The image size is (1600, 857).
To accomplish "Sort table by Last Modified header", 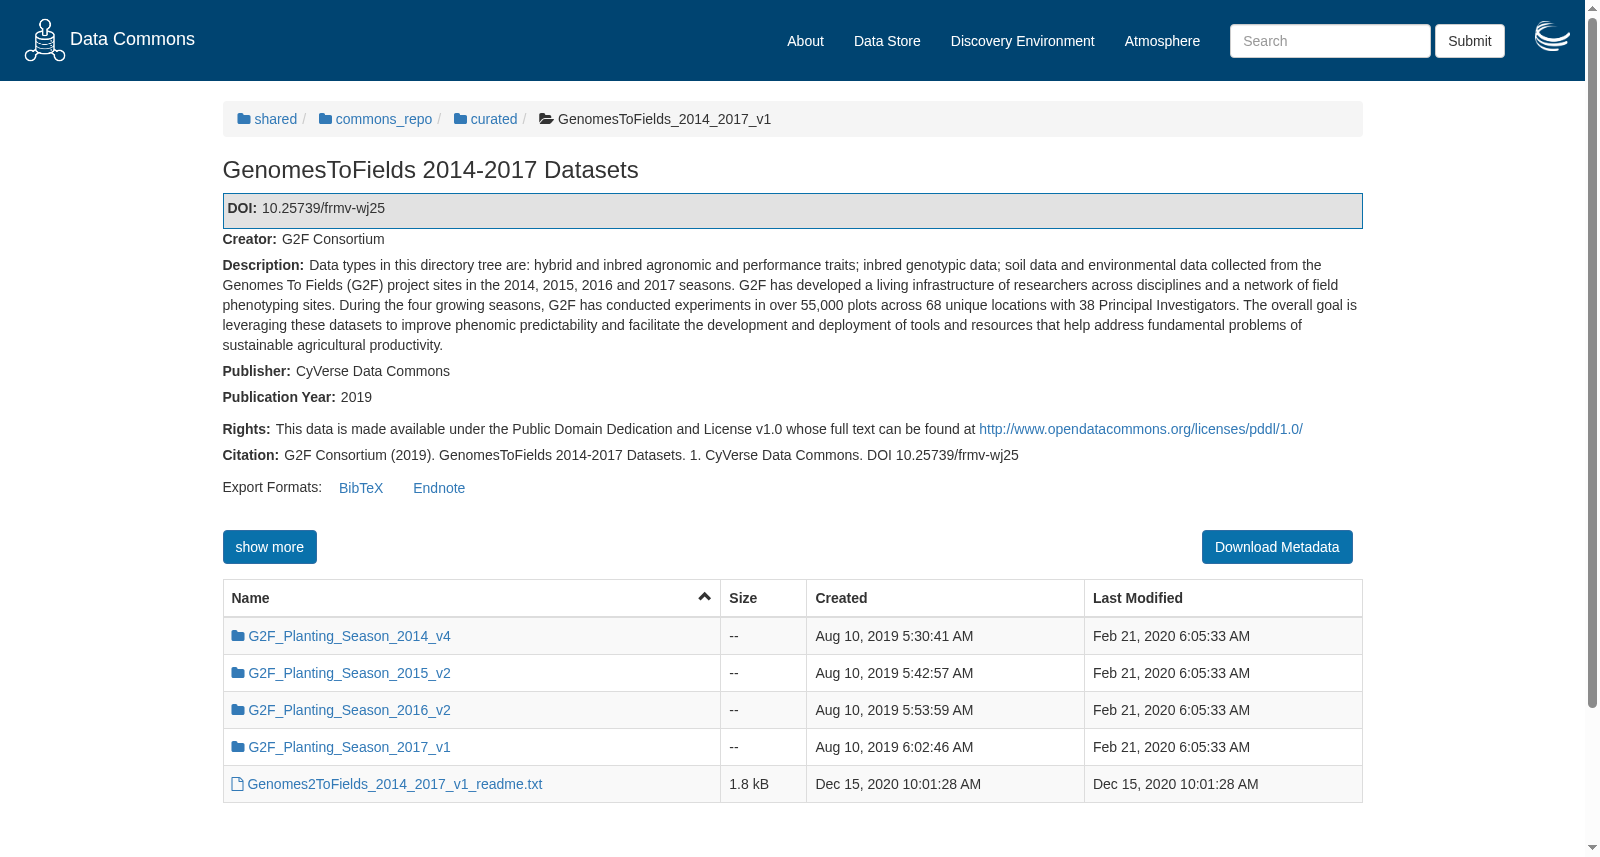I will tap(1138, 598).
